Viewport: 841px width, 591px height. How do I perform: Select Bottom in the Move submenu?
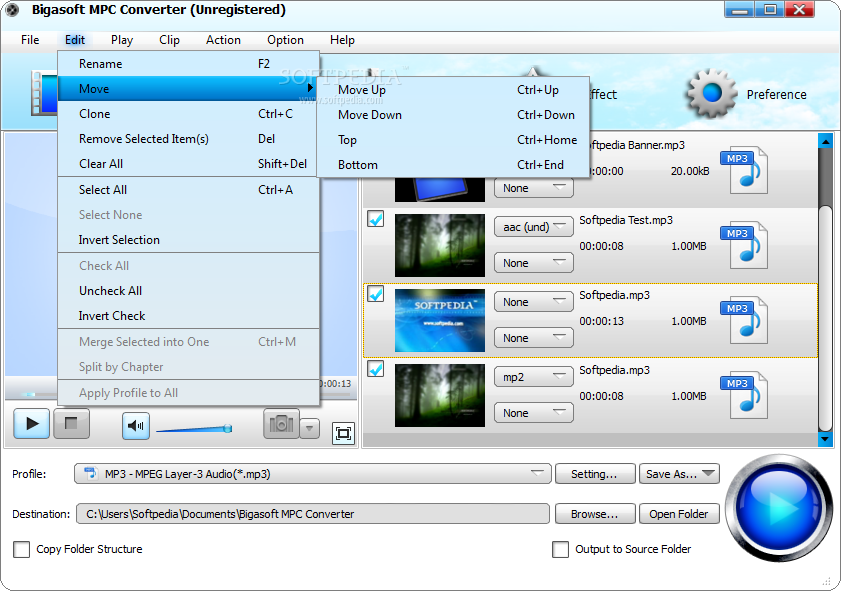tap(453, 165)
